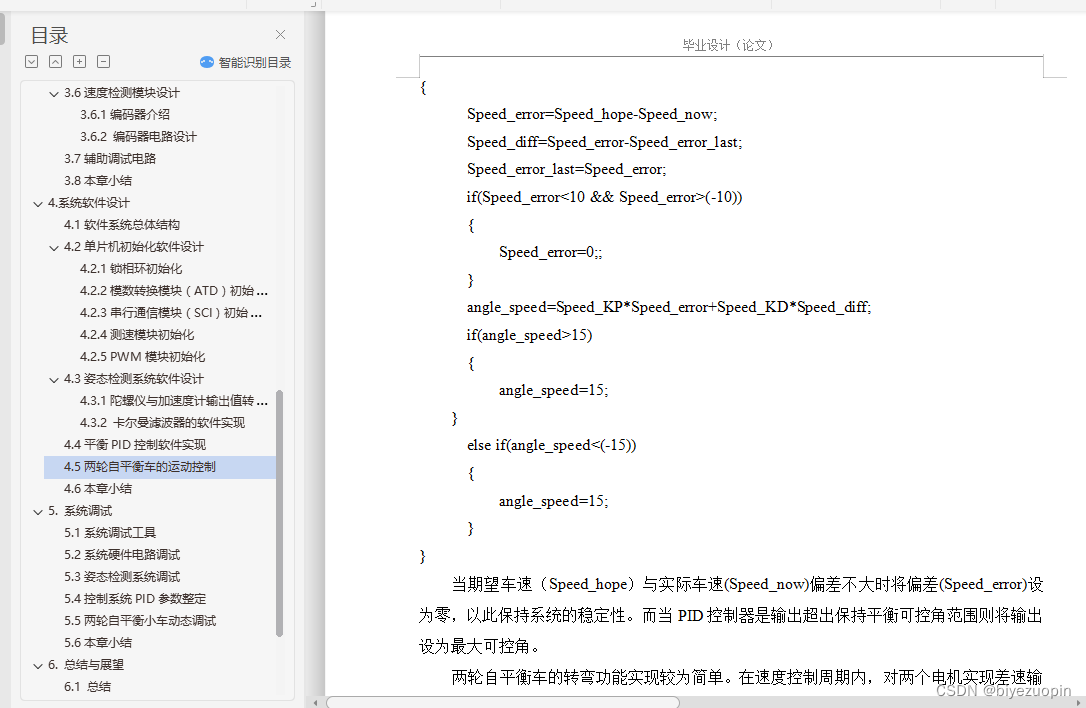1086x708 pixels.
Task: Go to 5.3 姿态检测系统调试
Action: [122, 577]
